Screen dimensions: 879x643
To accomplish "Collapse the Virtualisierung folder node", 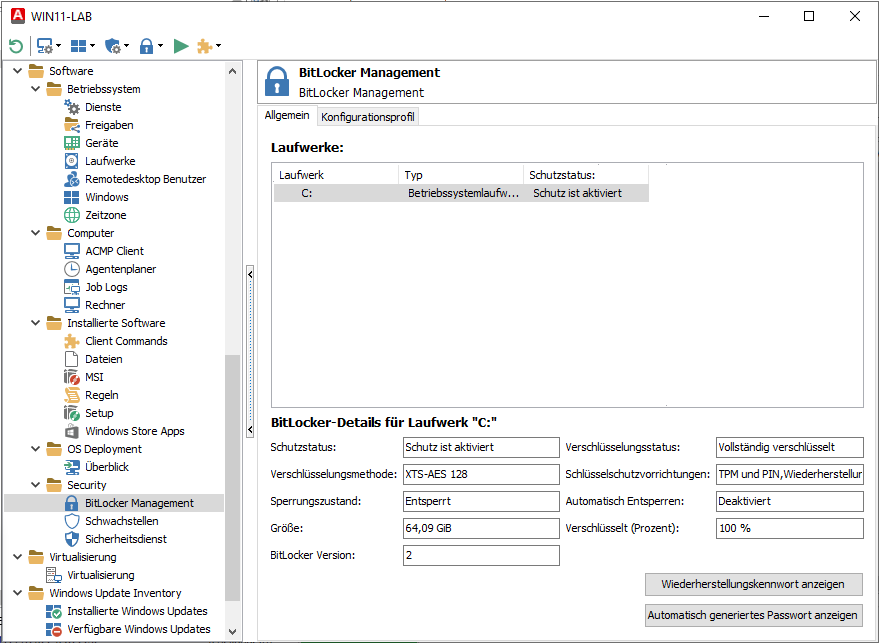I will 18,557.
